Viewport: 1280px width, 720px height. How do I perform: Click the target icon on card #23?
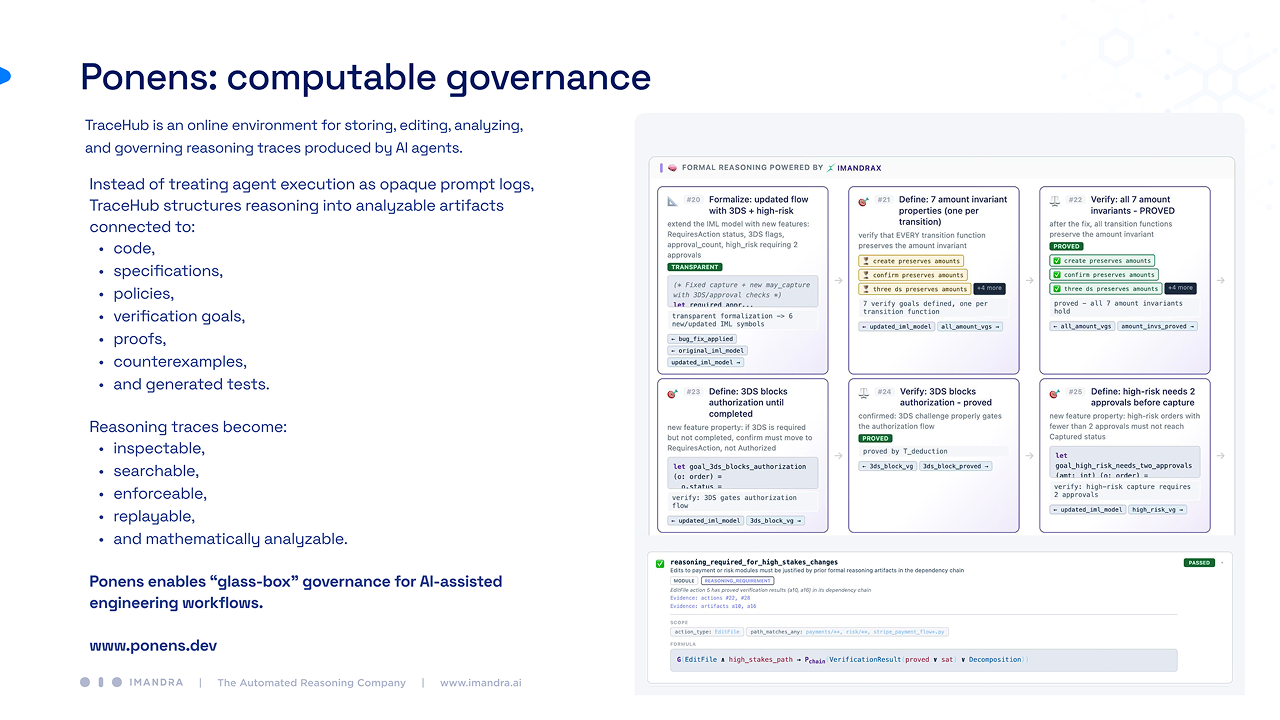(672, 392)
